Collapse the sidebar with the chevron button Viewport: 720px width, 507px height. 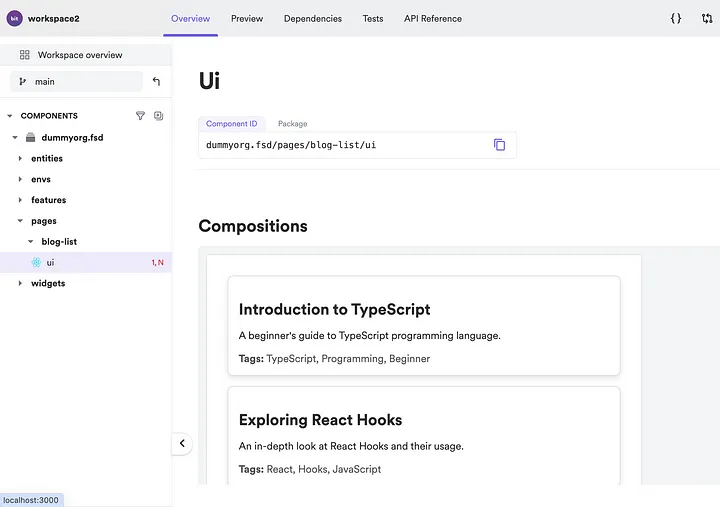[x=182, y=444]
